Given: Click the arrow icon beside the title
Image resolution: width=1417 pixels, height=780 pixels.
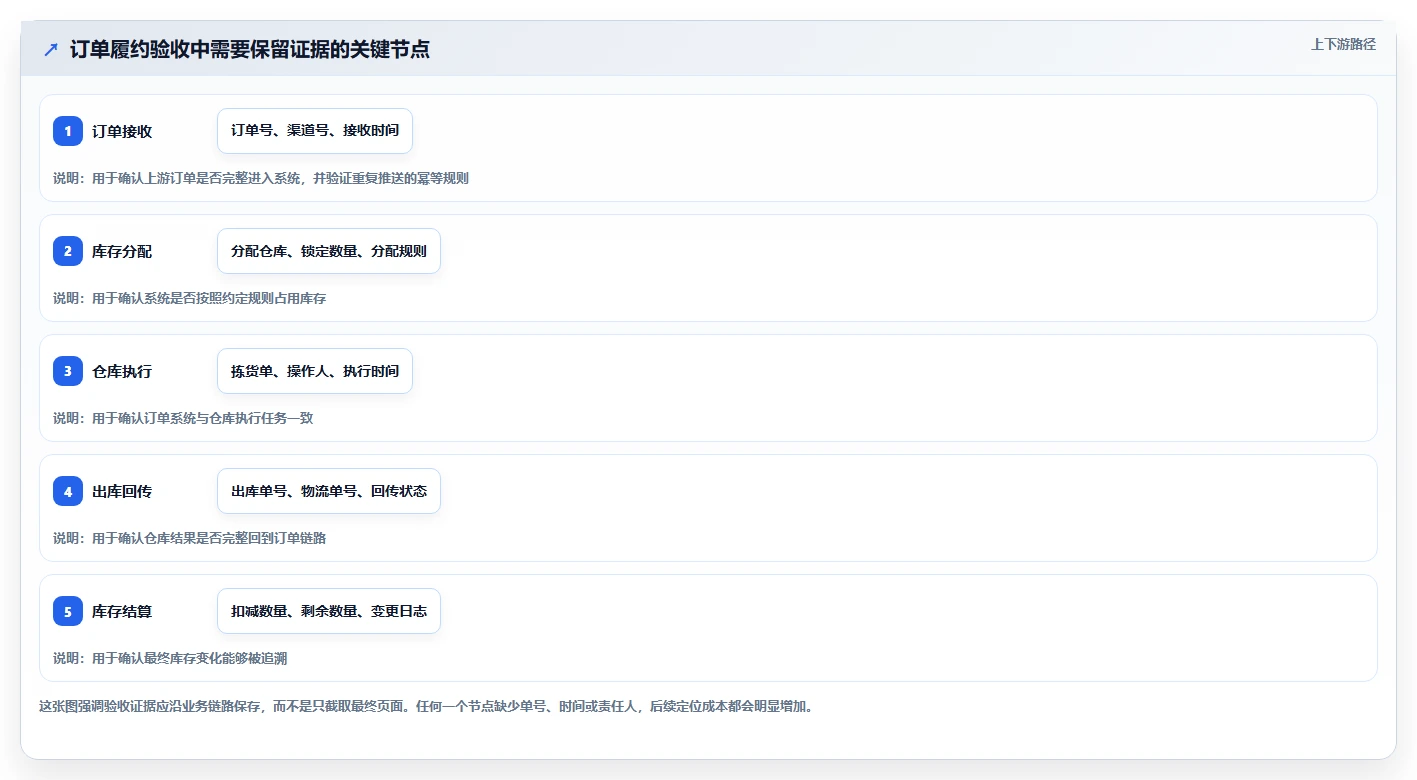Looking at the screenshot, I should [x=51, y=50].
